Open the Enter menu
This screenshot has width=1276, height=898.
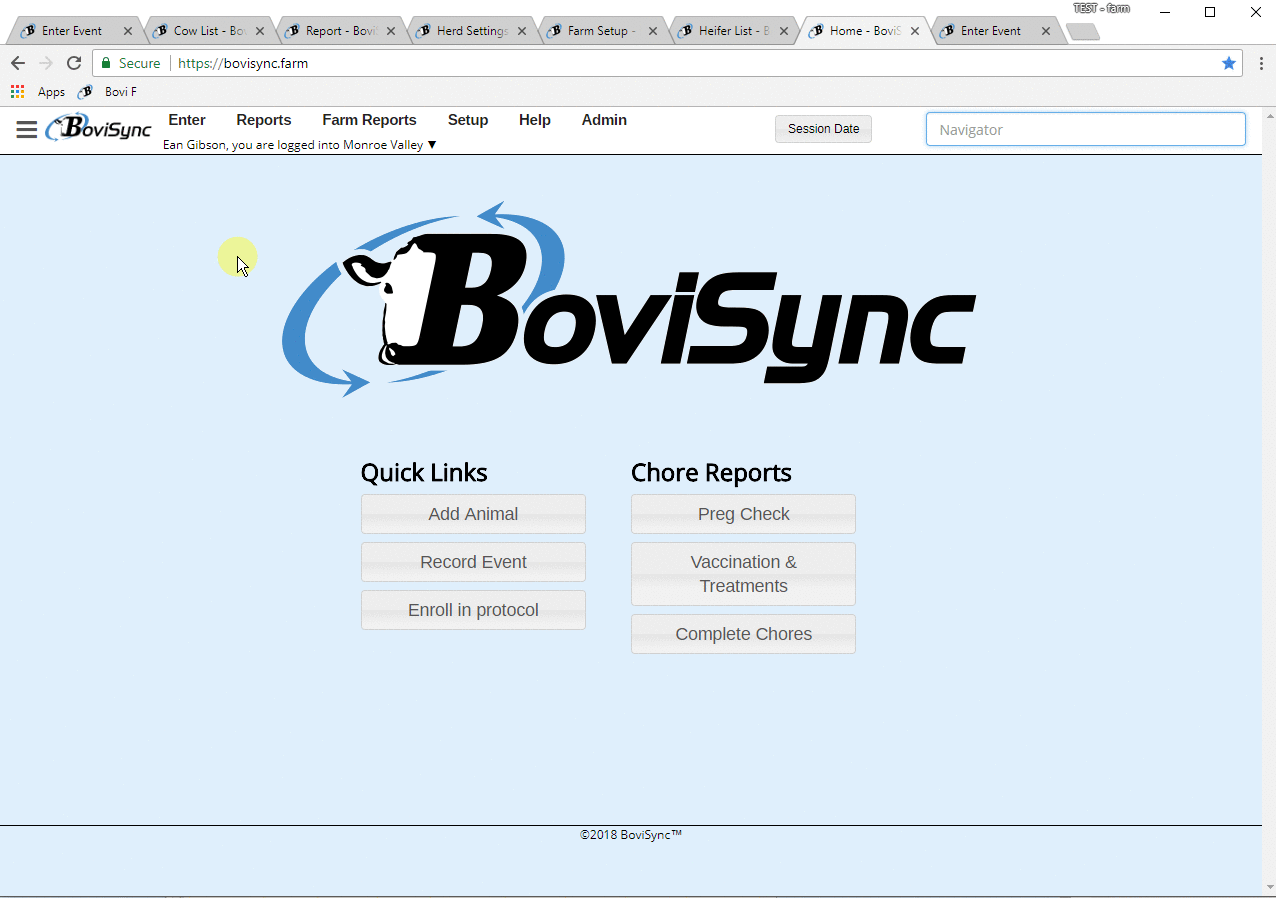pyautogui.click(x=187, y=120)
